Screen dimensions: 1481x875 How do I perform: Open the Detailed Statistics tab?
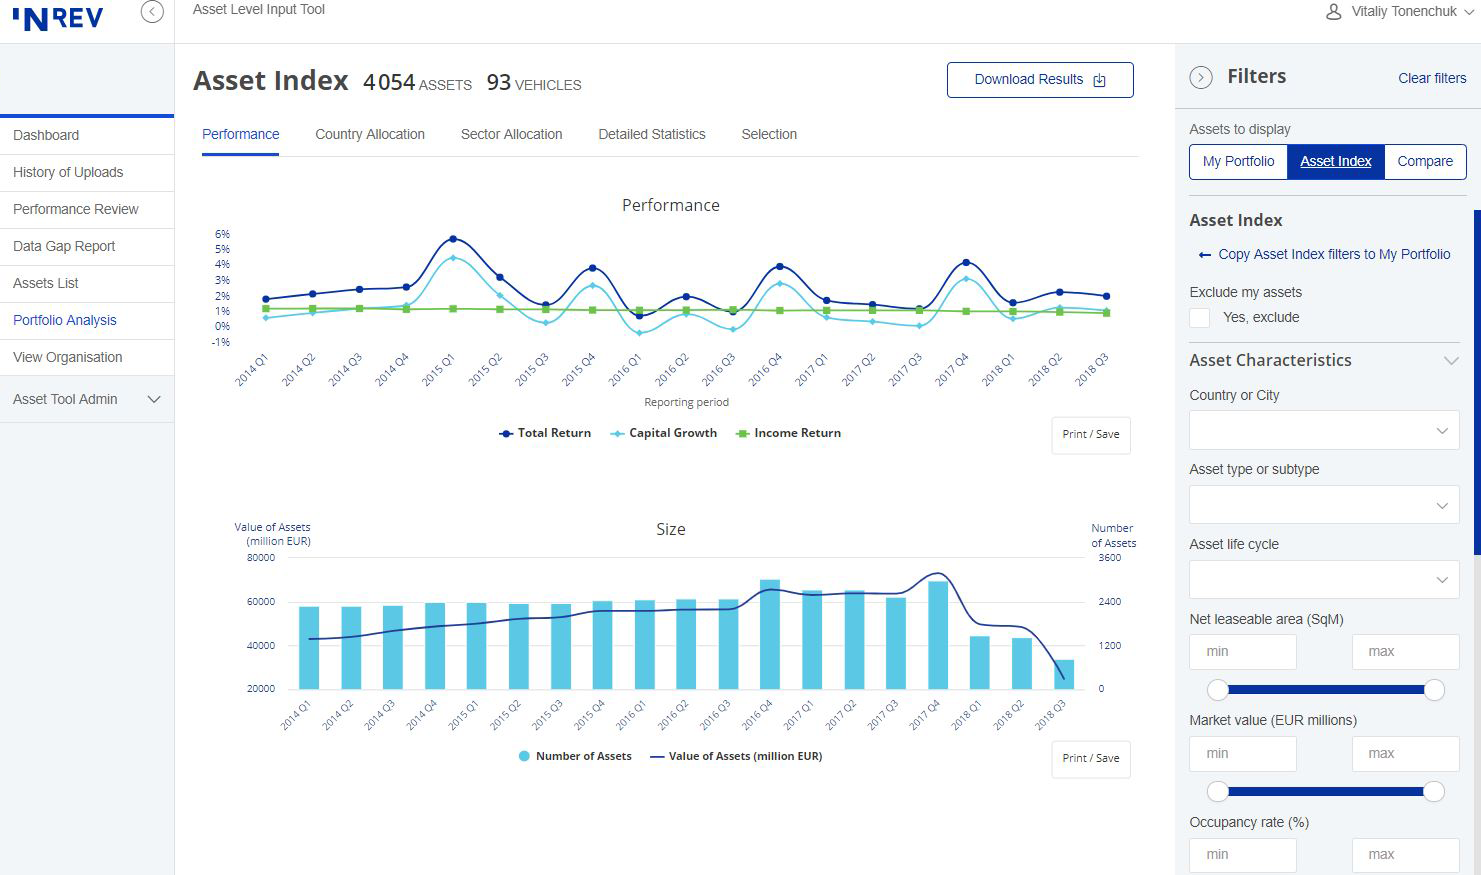pos(651,134)
